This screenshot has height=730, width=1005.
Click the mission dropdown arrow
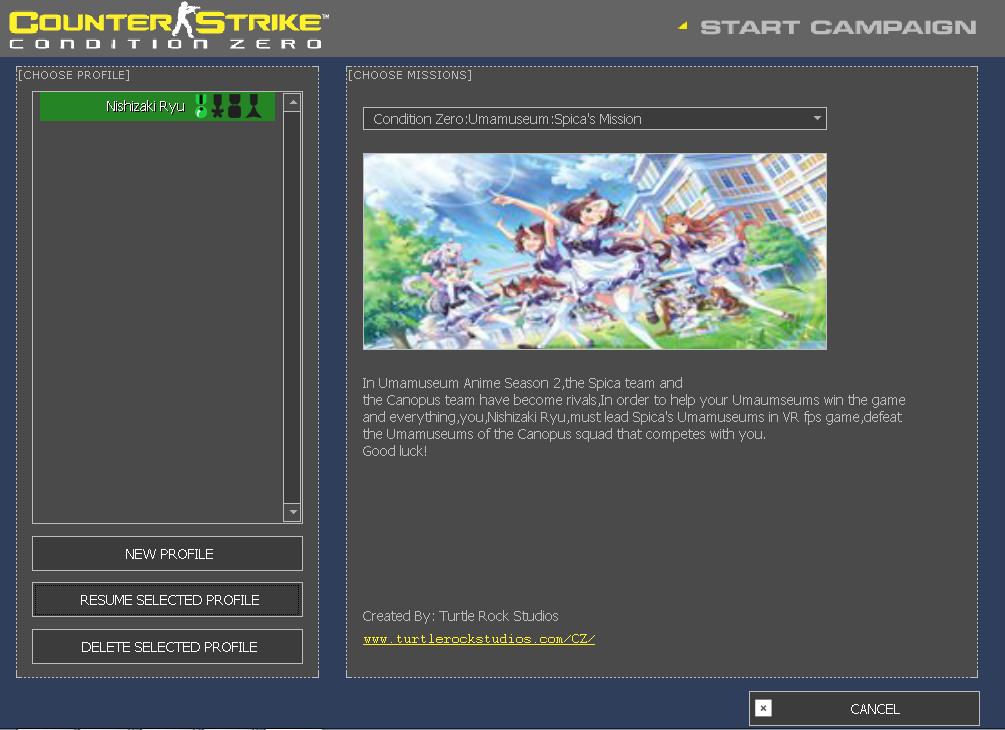tap(817, 119)
